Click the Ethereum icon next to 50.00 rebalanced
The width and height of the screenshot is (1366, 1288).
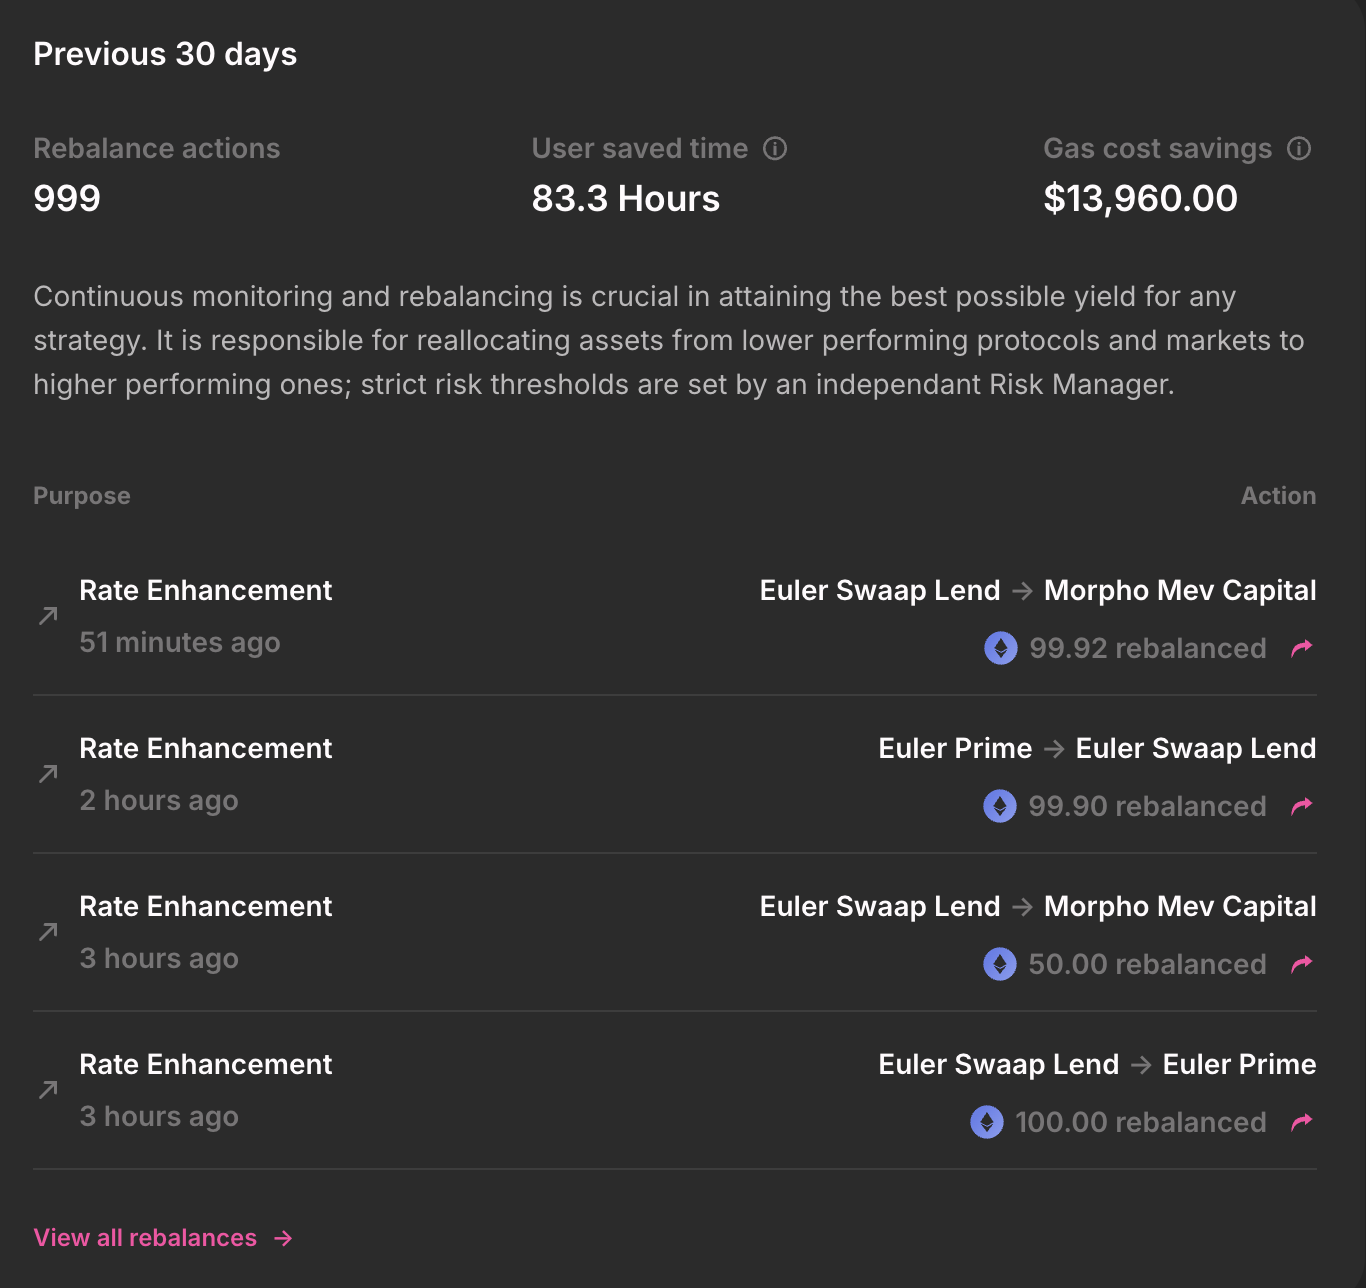[x=1000, y=964]
